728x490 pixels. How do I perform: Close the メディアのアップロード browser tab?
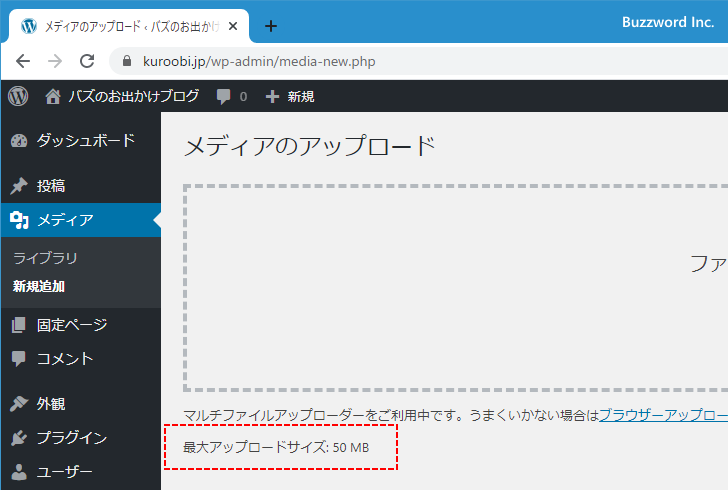233,26
